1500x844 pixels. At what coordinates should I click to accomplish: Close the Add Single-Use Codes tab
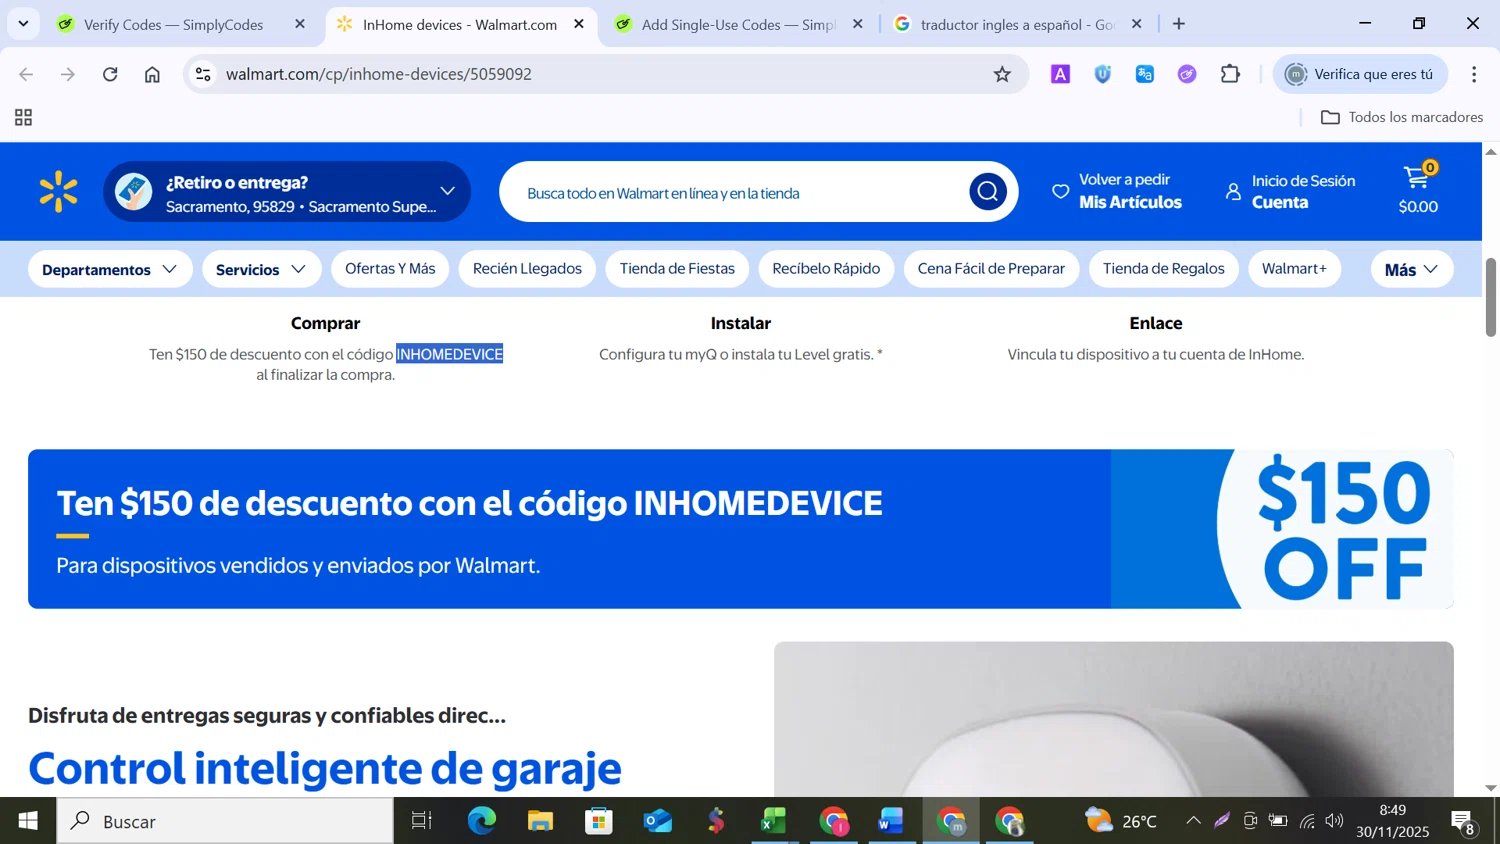point(858,24)
